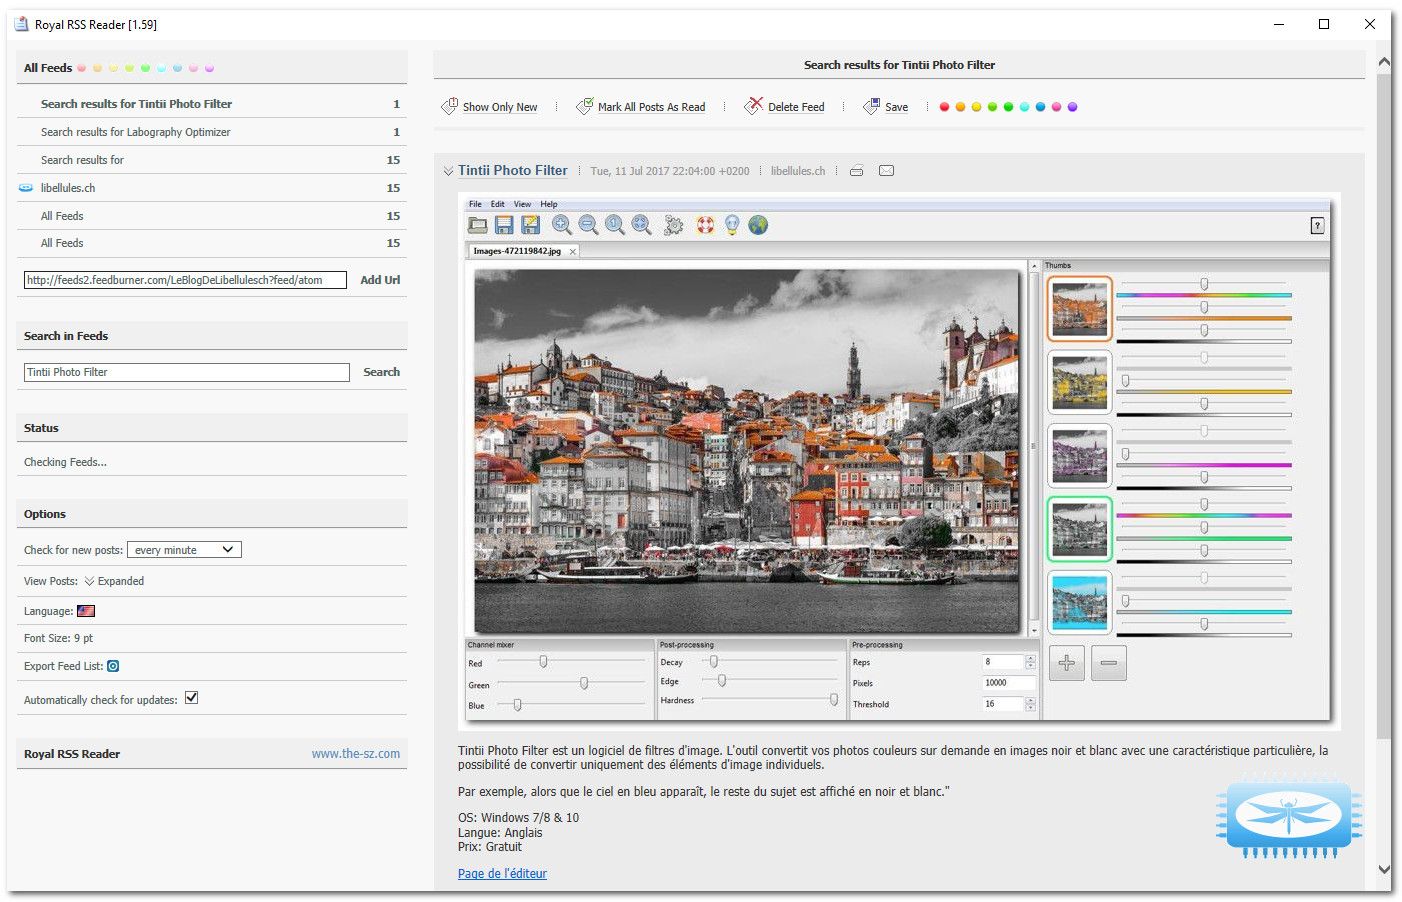
Task: Click the Delete Feed link
Action: (796, 107)
